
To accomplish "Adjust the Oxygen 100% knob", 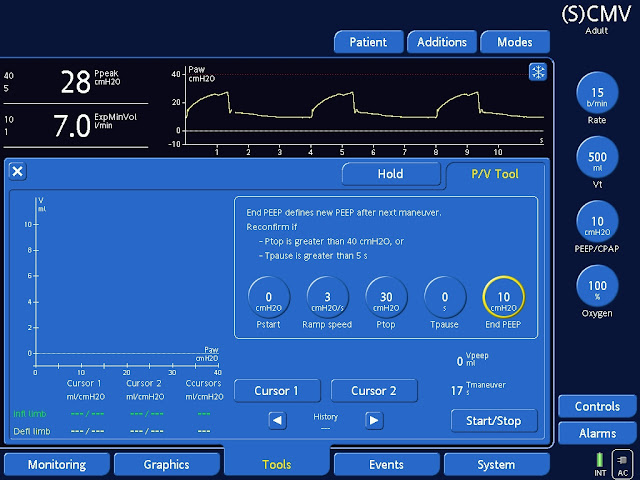I will click(x=597, y=286).
